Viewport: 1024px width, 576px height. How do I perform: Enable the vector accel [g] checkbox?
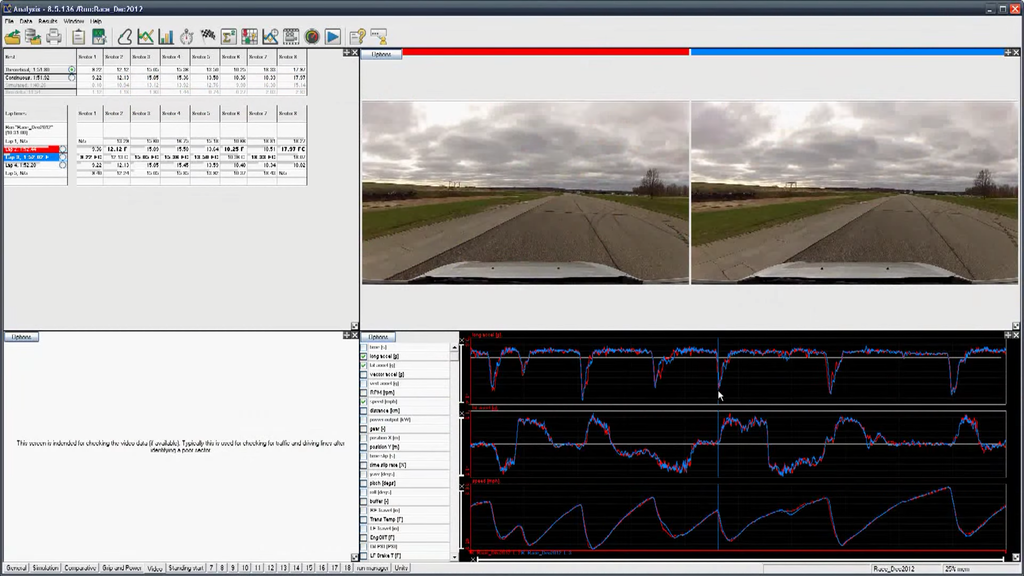pyautogui.click(x=364, y=374)
